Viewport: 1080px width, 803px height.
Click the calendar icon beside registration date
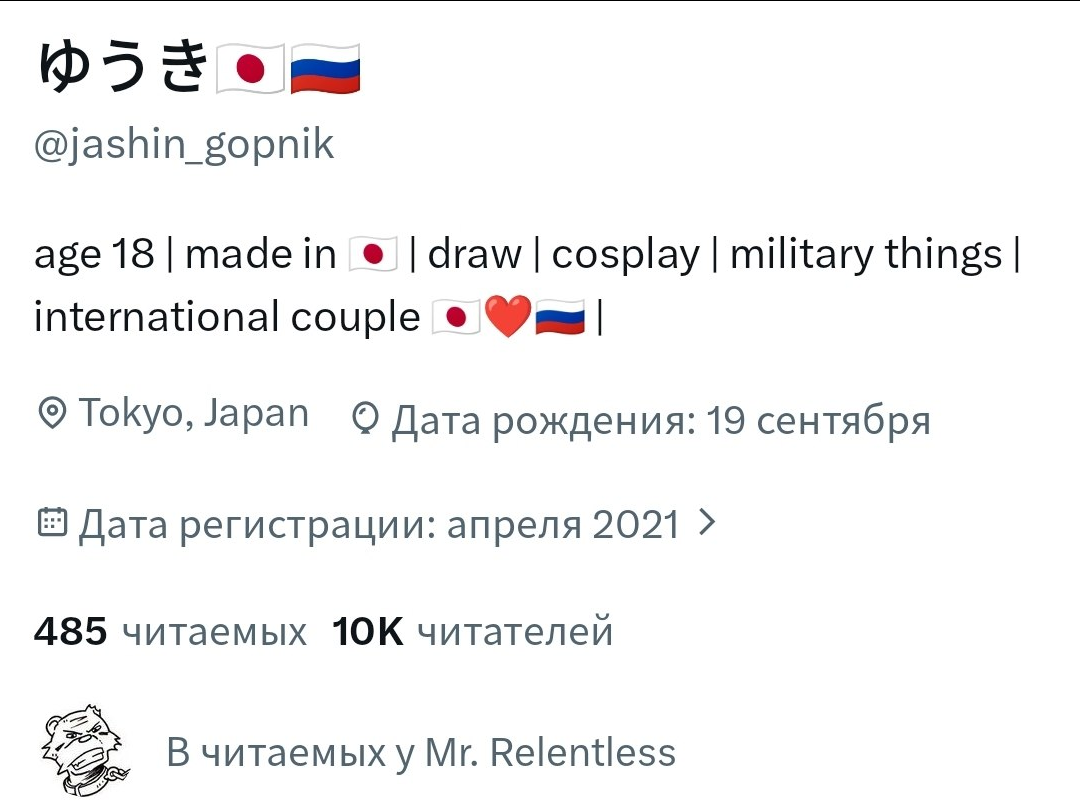coord(52,522)
